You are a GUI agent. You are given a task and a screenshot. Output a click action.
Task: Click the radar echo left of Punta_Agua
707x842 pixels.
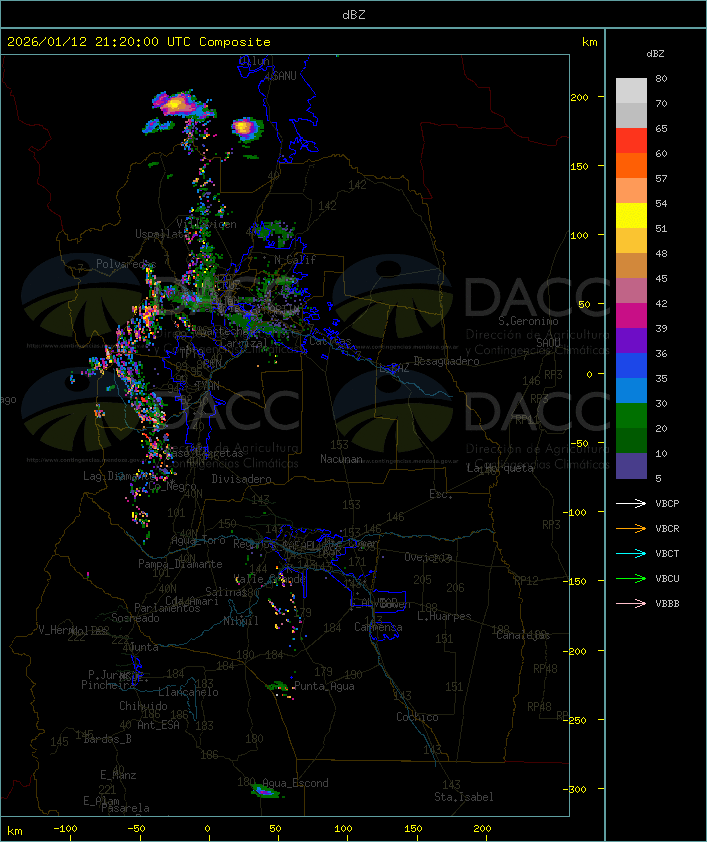pos(279,688)
